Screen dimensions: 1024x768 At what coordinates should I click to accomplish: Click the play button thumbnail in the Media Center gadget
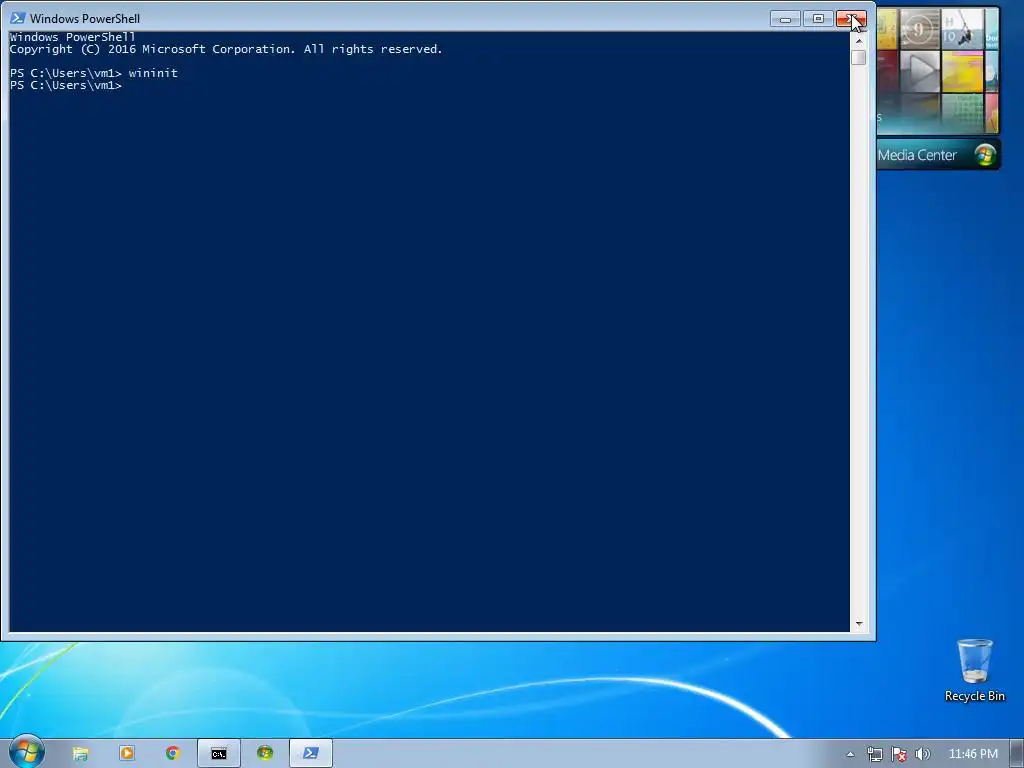(920, 72)
